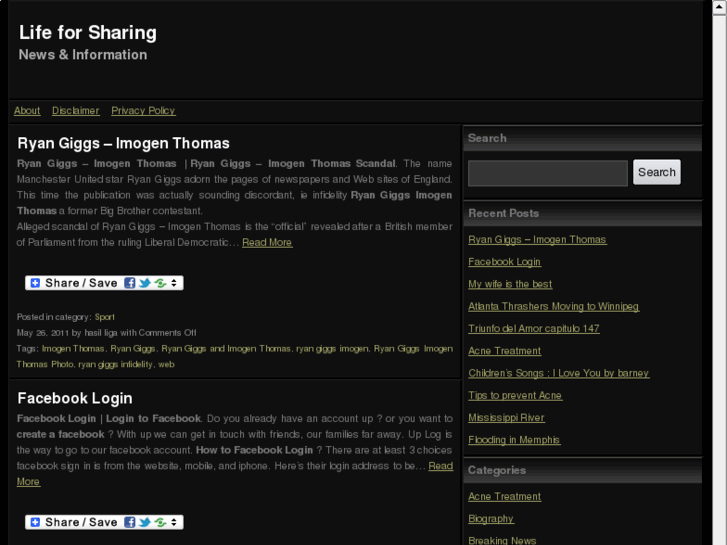Select the ryan giggs infidelity tag
This screenshot has height=545, width=727.
pyautogui.click(x=115, y=364)
